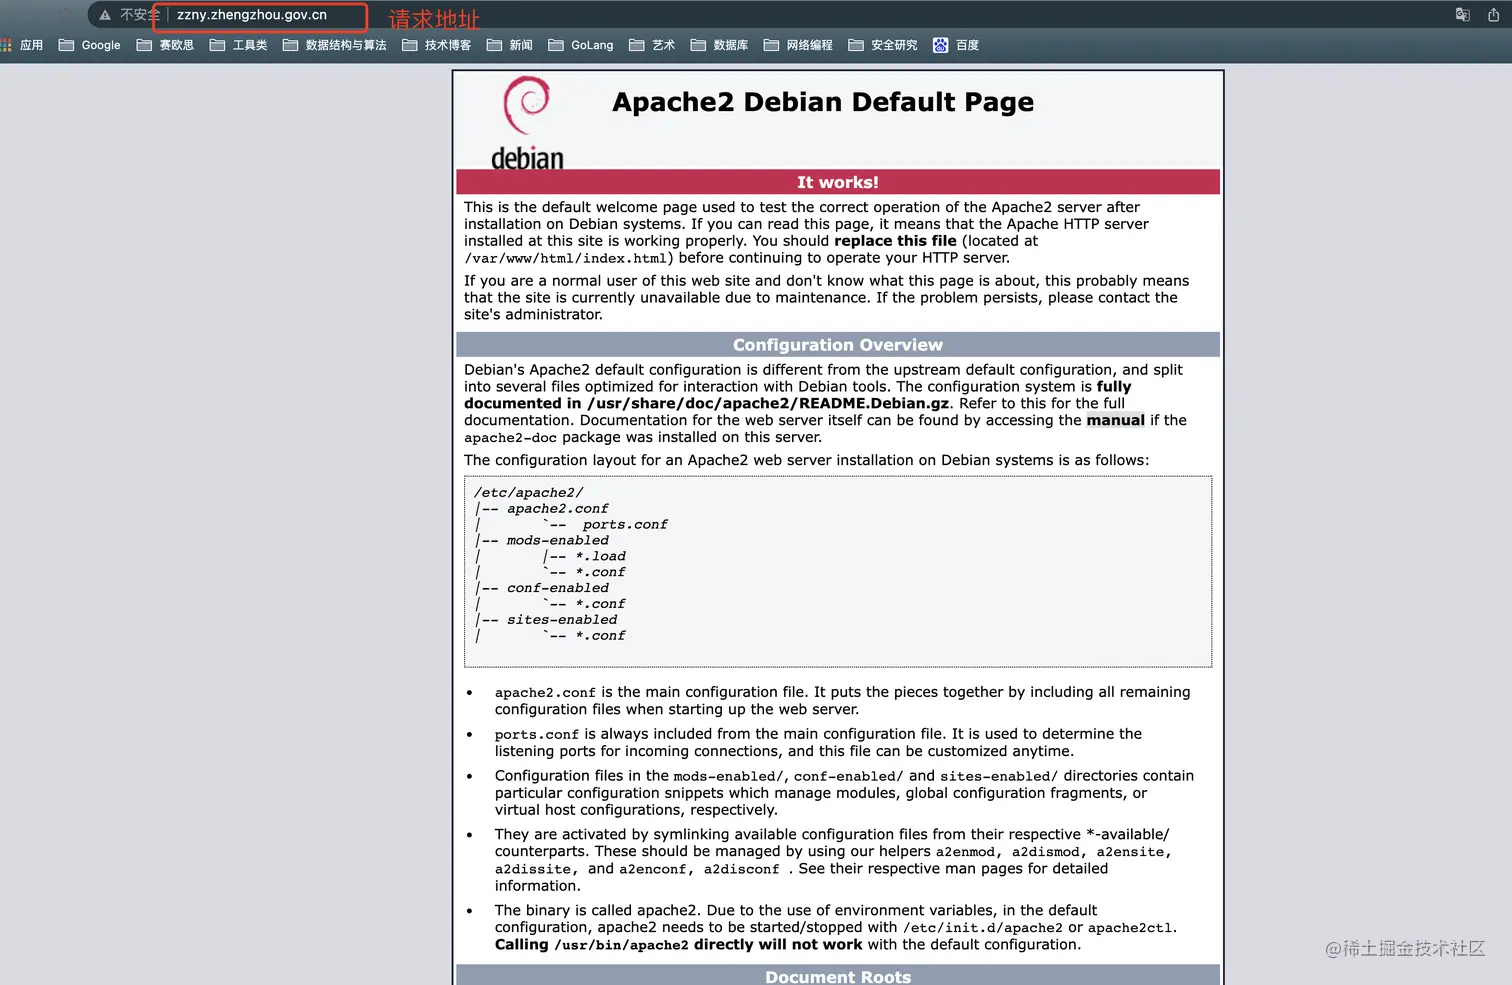Click the README.Debian.gz path text
The height and width of the screenshot is (985, 1512).
pyautogui.click(x=768, y=403)
